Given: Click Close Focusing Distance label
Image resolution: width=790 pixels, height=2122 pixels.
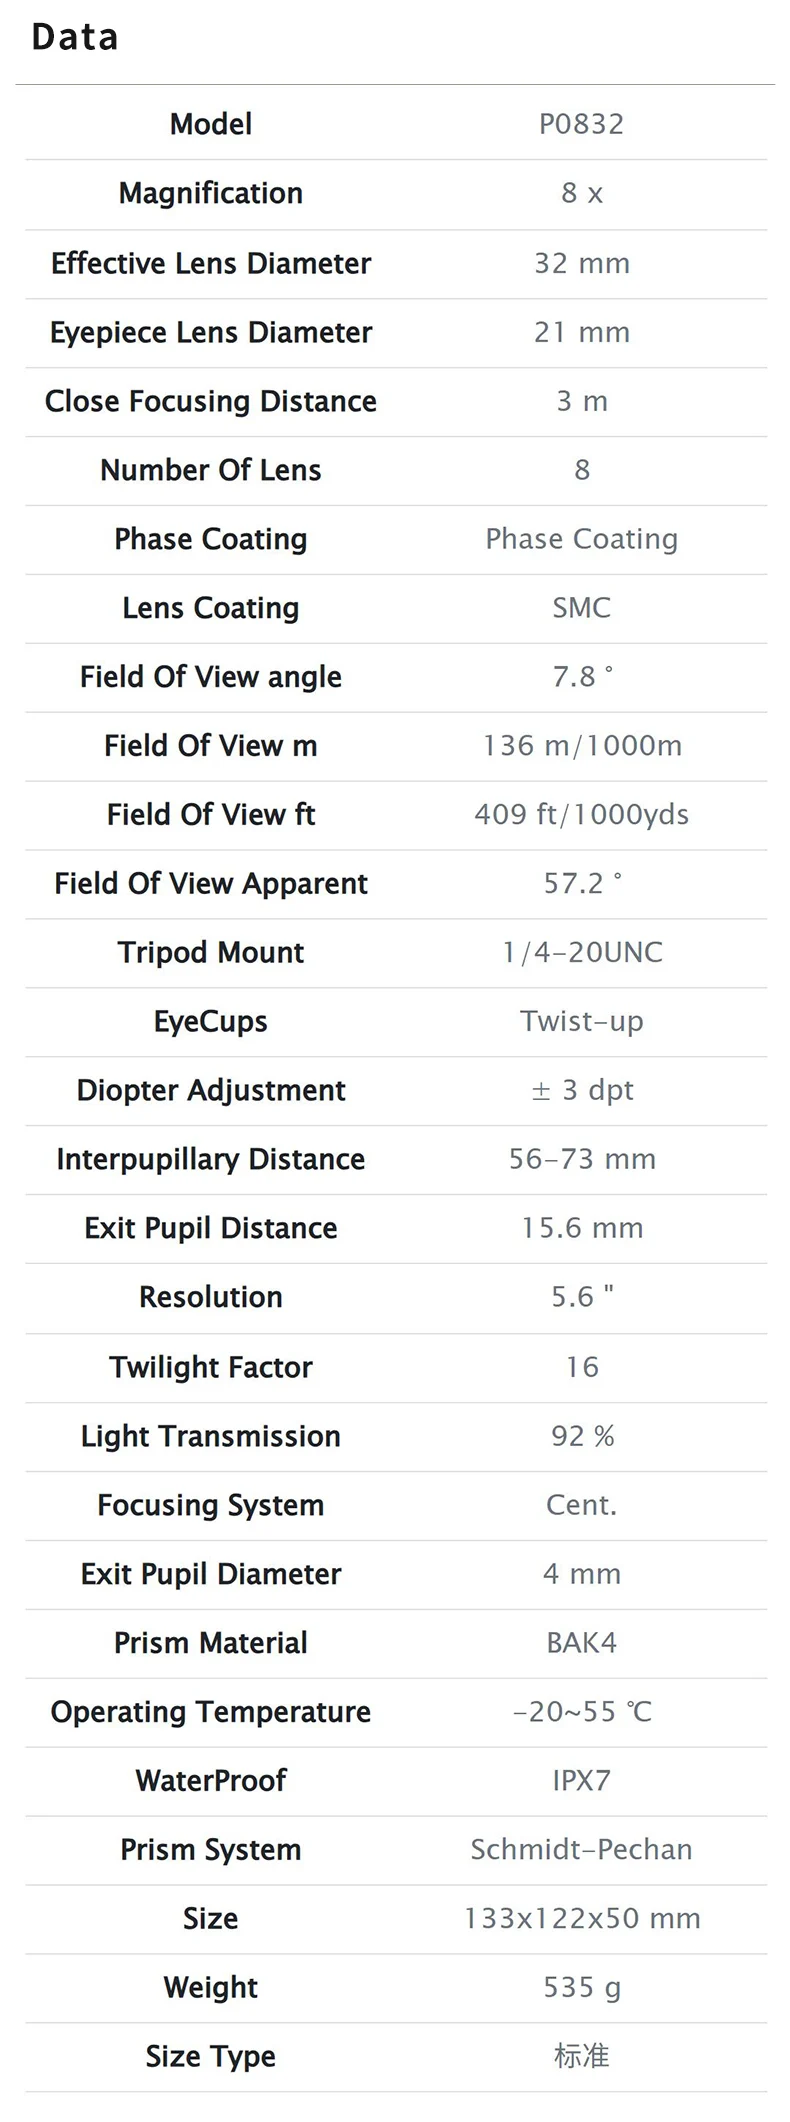Looking at the screenshot, I should click(x=211, y=401).
